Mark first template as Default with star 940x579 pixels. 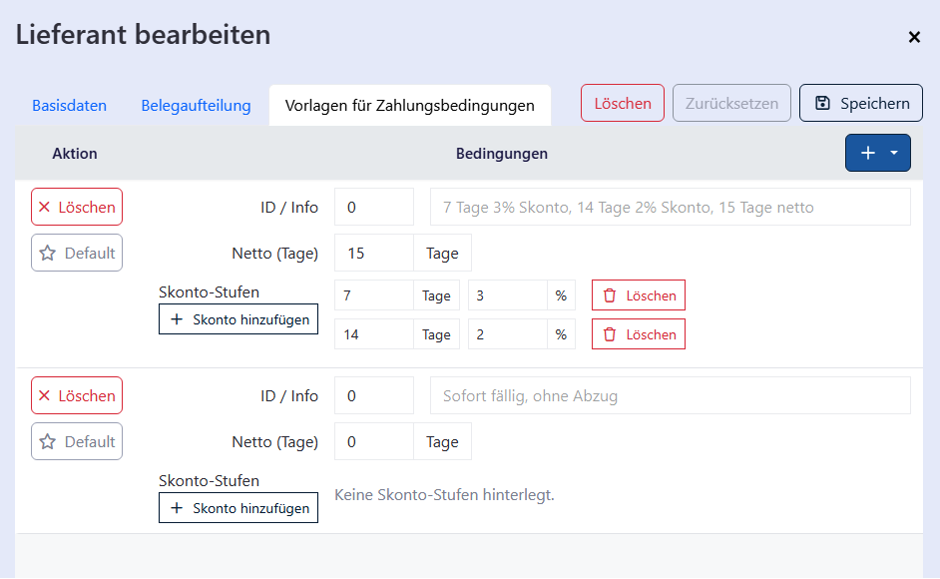click(77, 253)
